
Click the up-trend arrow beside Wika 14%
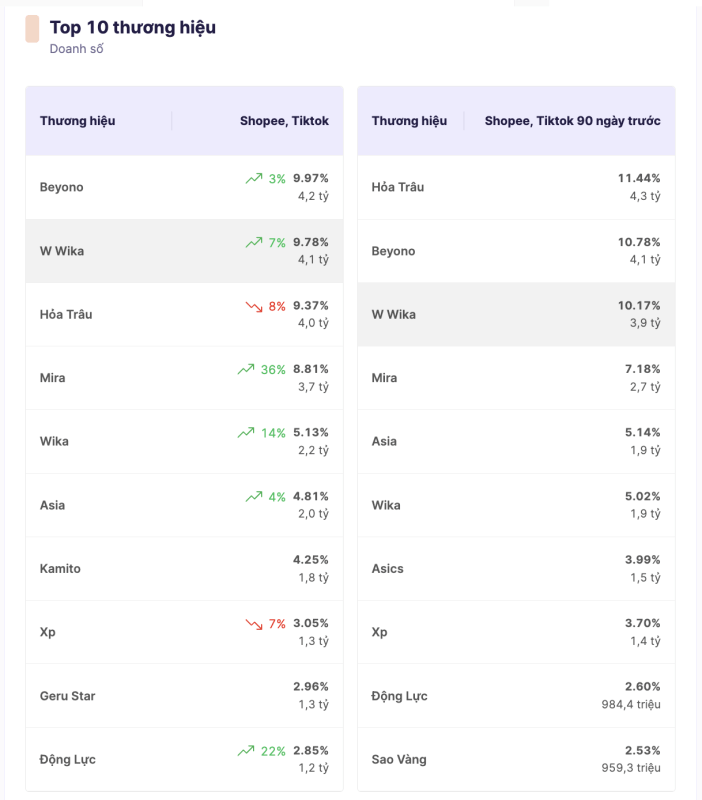(246, 433)
